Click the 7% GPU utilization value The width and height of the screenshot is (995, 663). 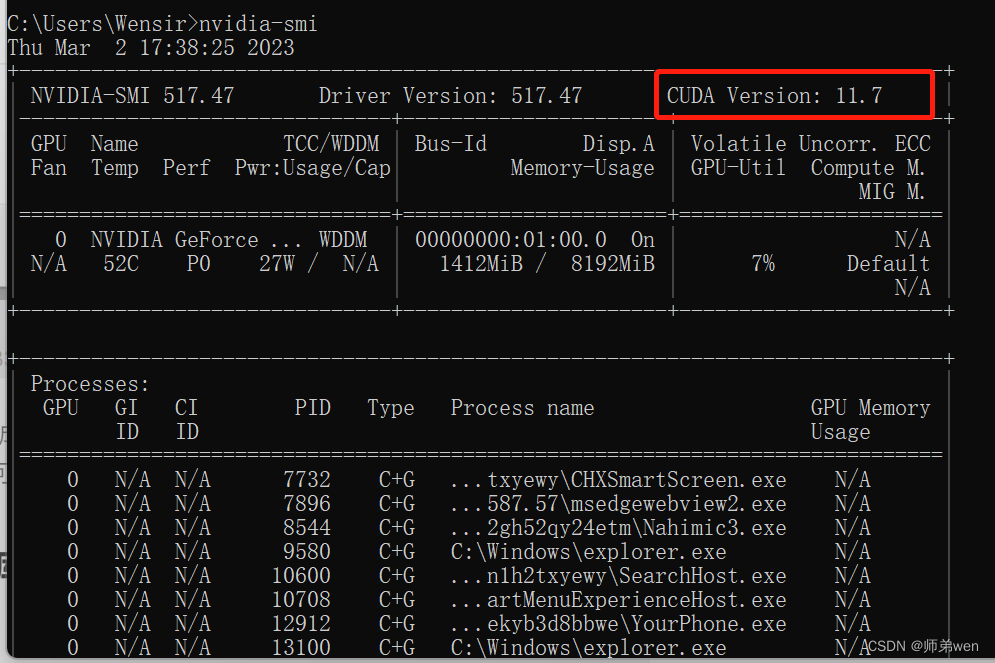pos(763,263)
